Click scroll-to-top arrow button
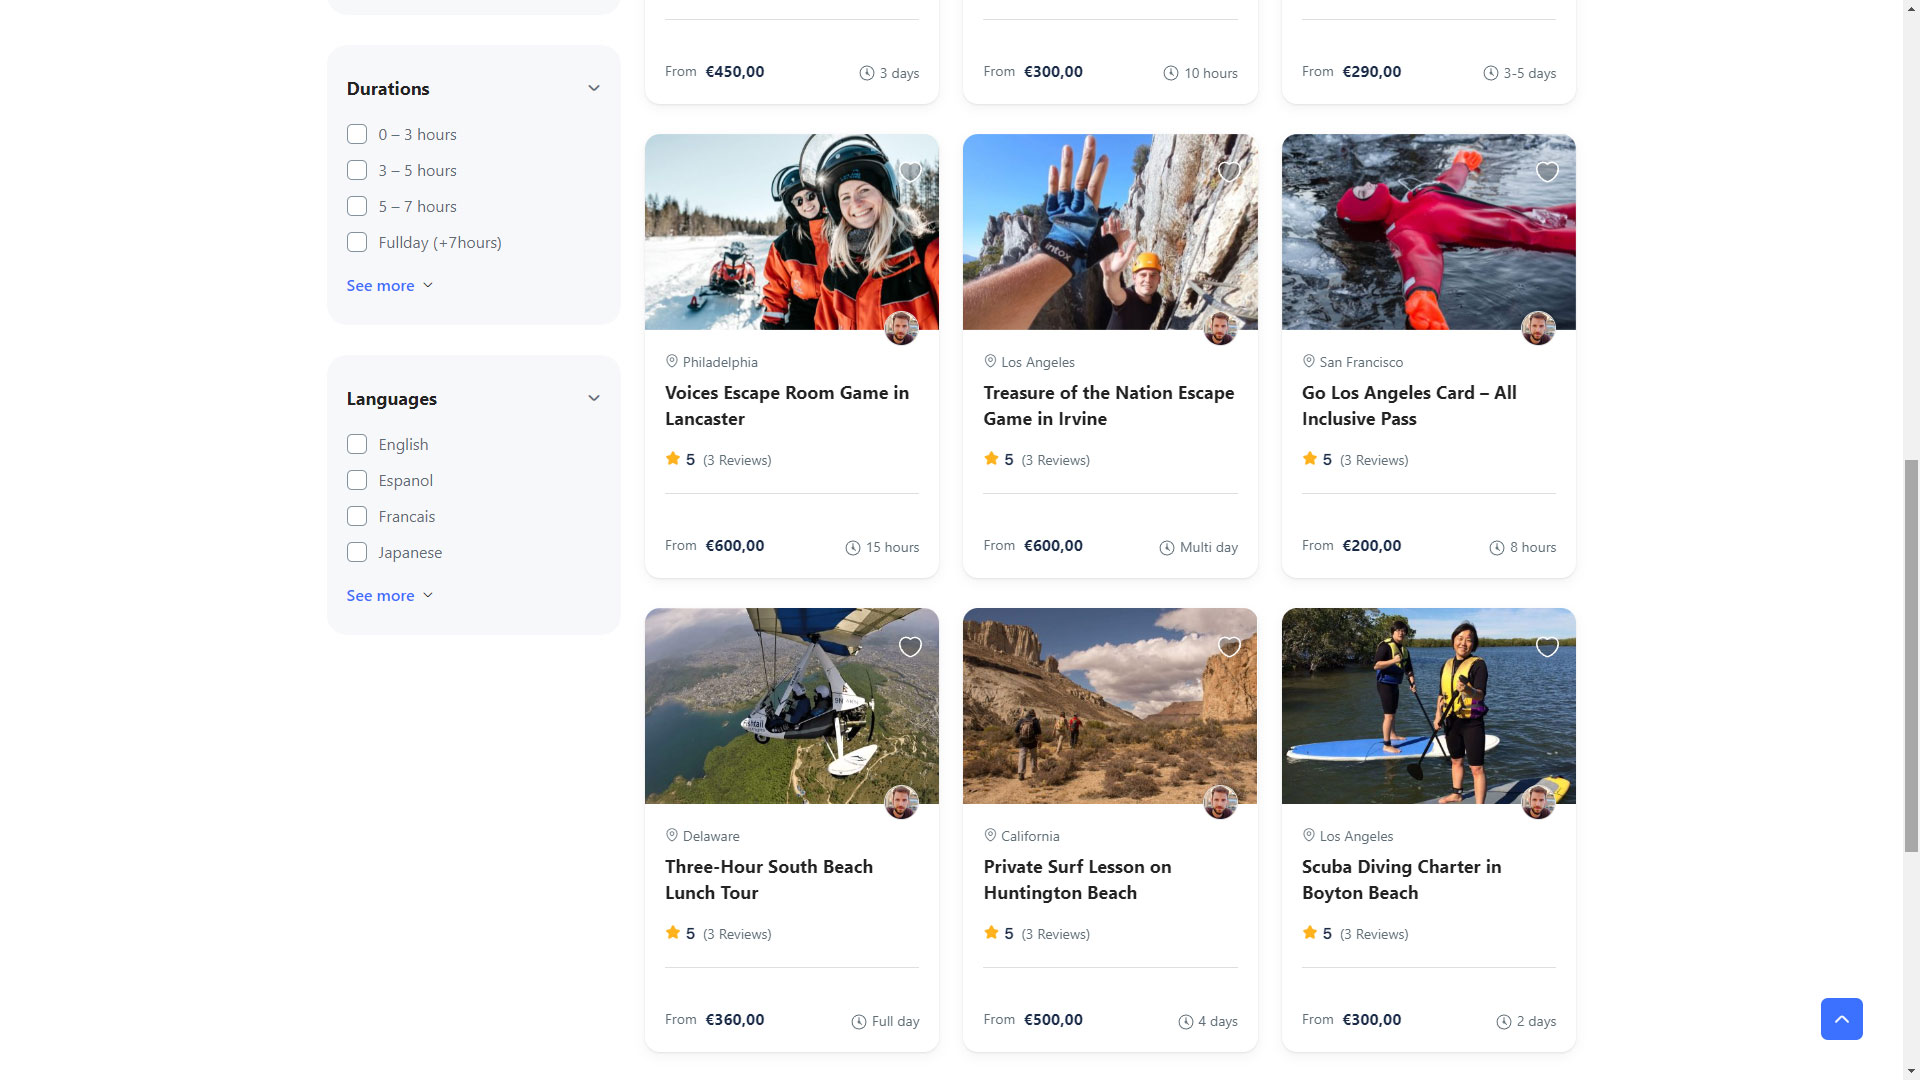Viewport: 1920px width, 1080px height. tap(1841, 1019)
